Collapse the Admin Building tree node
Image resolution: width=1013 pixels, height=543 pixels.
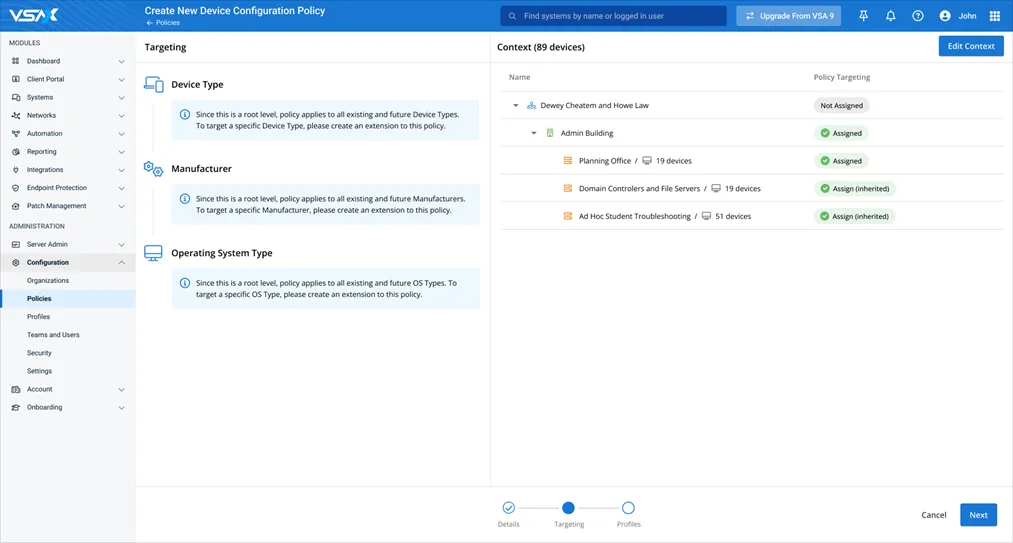534,133
